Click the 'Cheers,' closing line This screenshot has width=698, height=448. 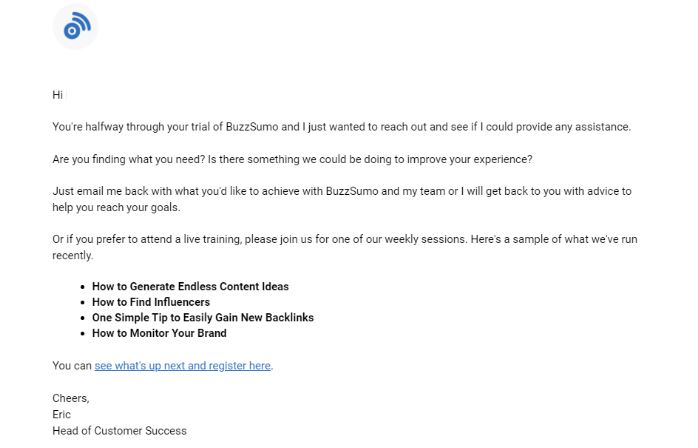(x=71, y=398)
